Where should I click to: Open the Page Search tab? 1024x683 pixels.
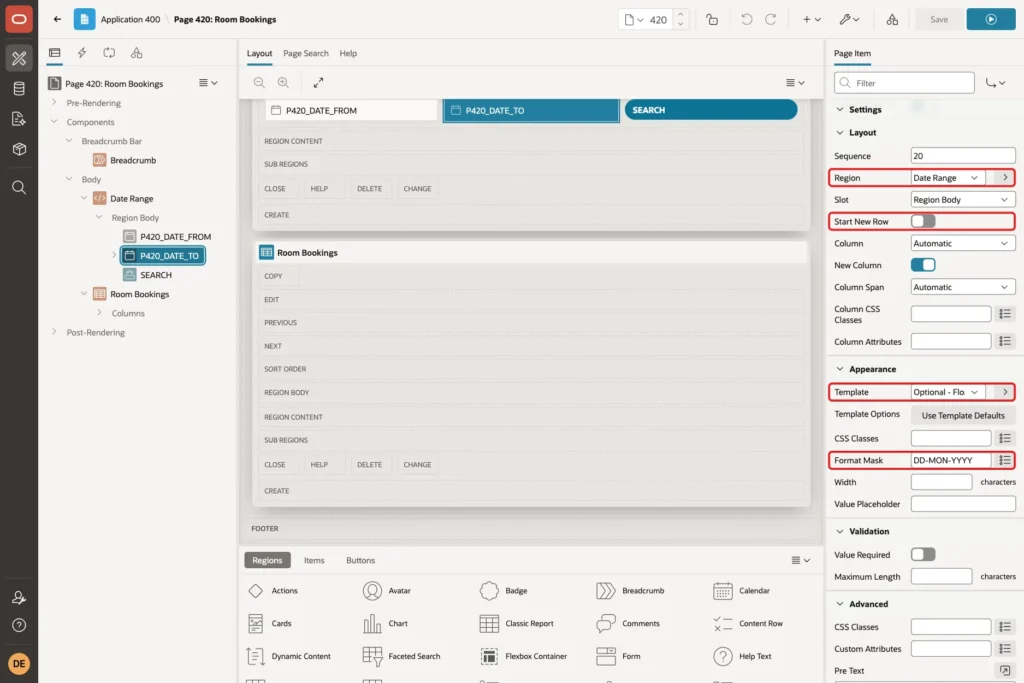[x=306, y=54]
